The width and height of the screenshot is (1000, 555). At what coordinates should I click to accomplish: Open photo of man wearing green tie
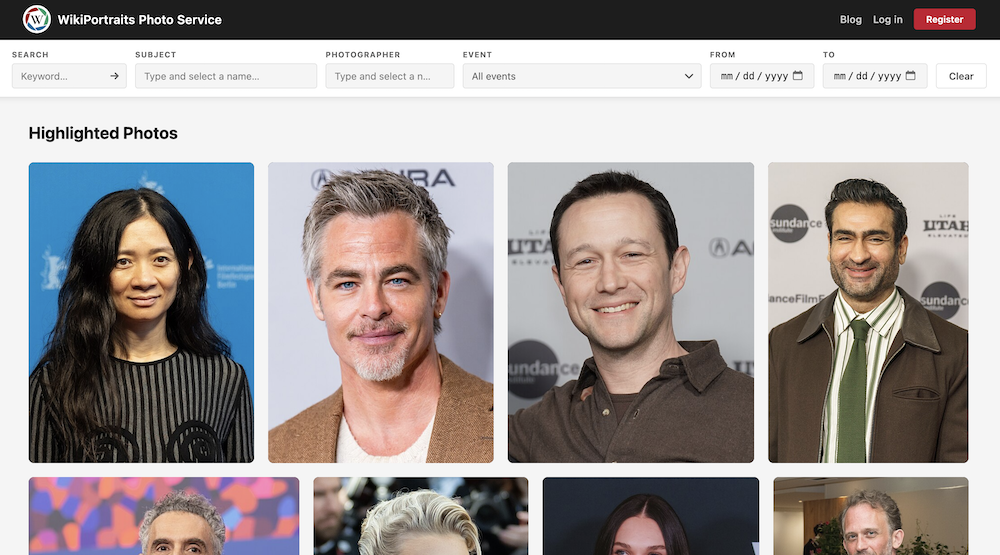pyautogui.click(x=868, y=313)
